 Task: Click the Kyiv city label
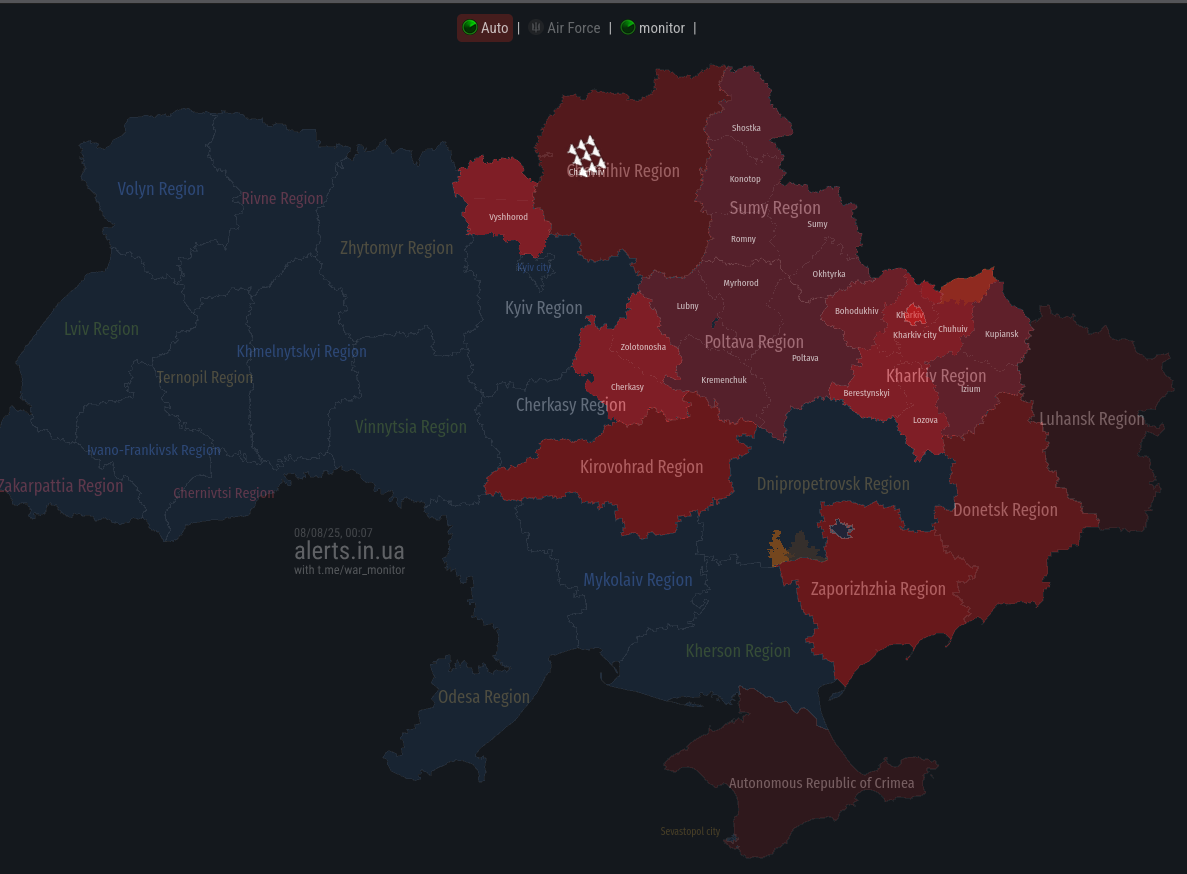[x=534, y=267]
